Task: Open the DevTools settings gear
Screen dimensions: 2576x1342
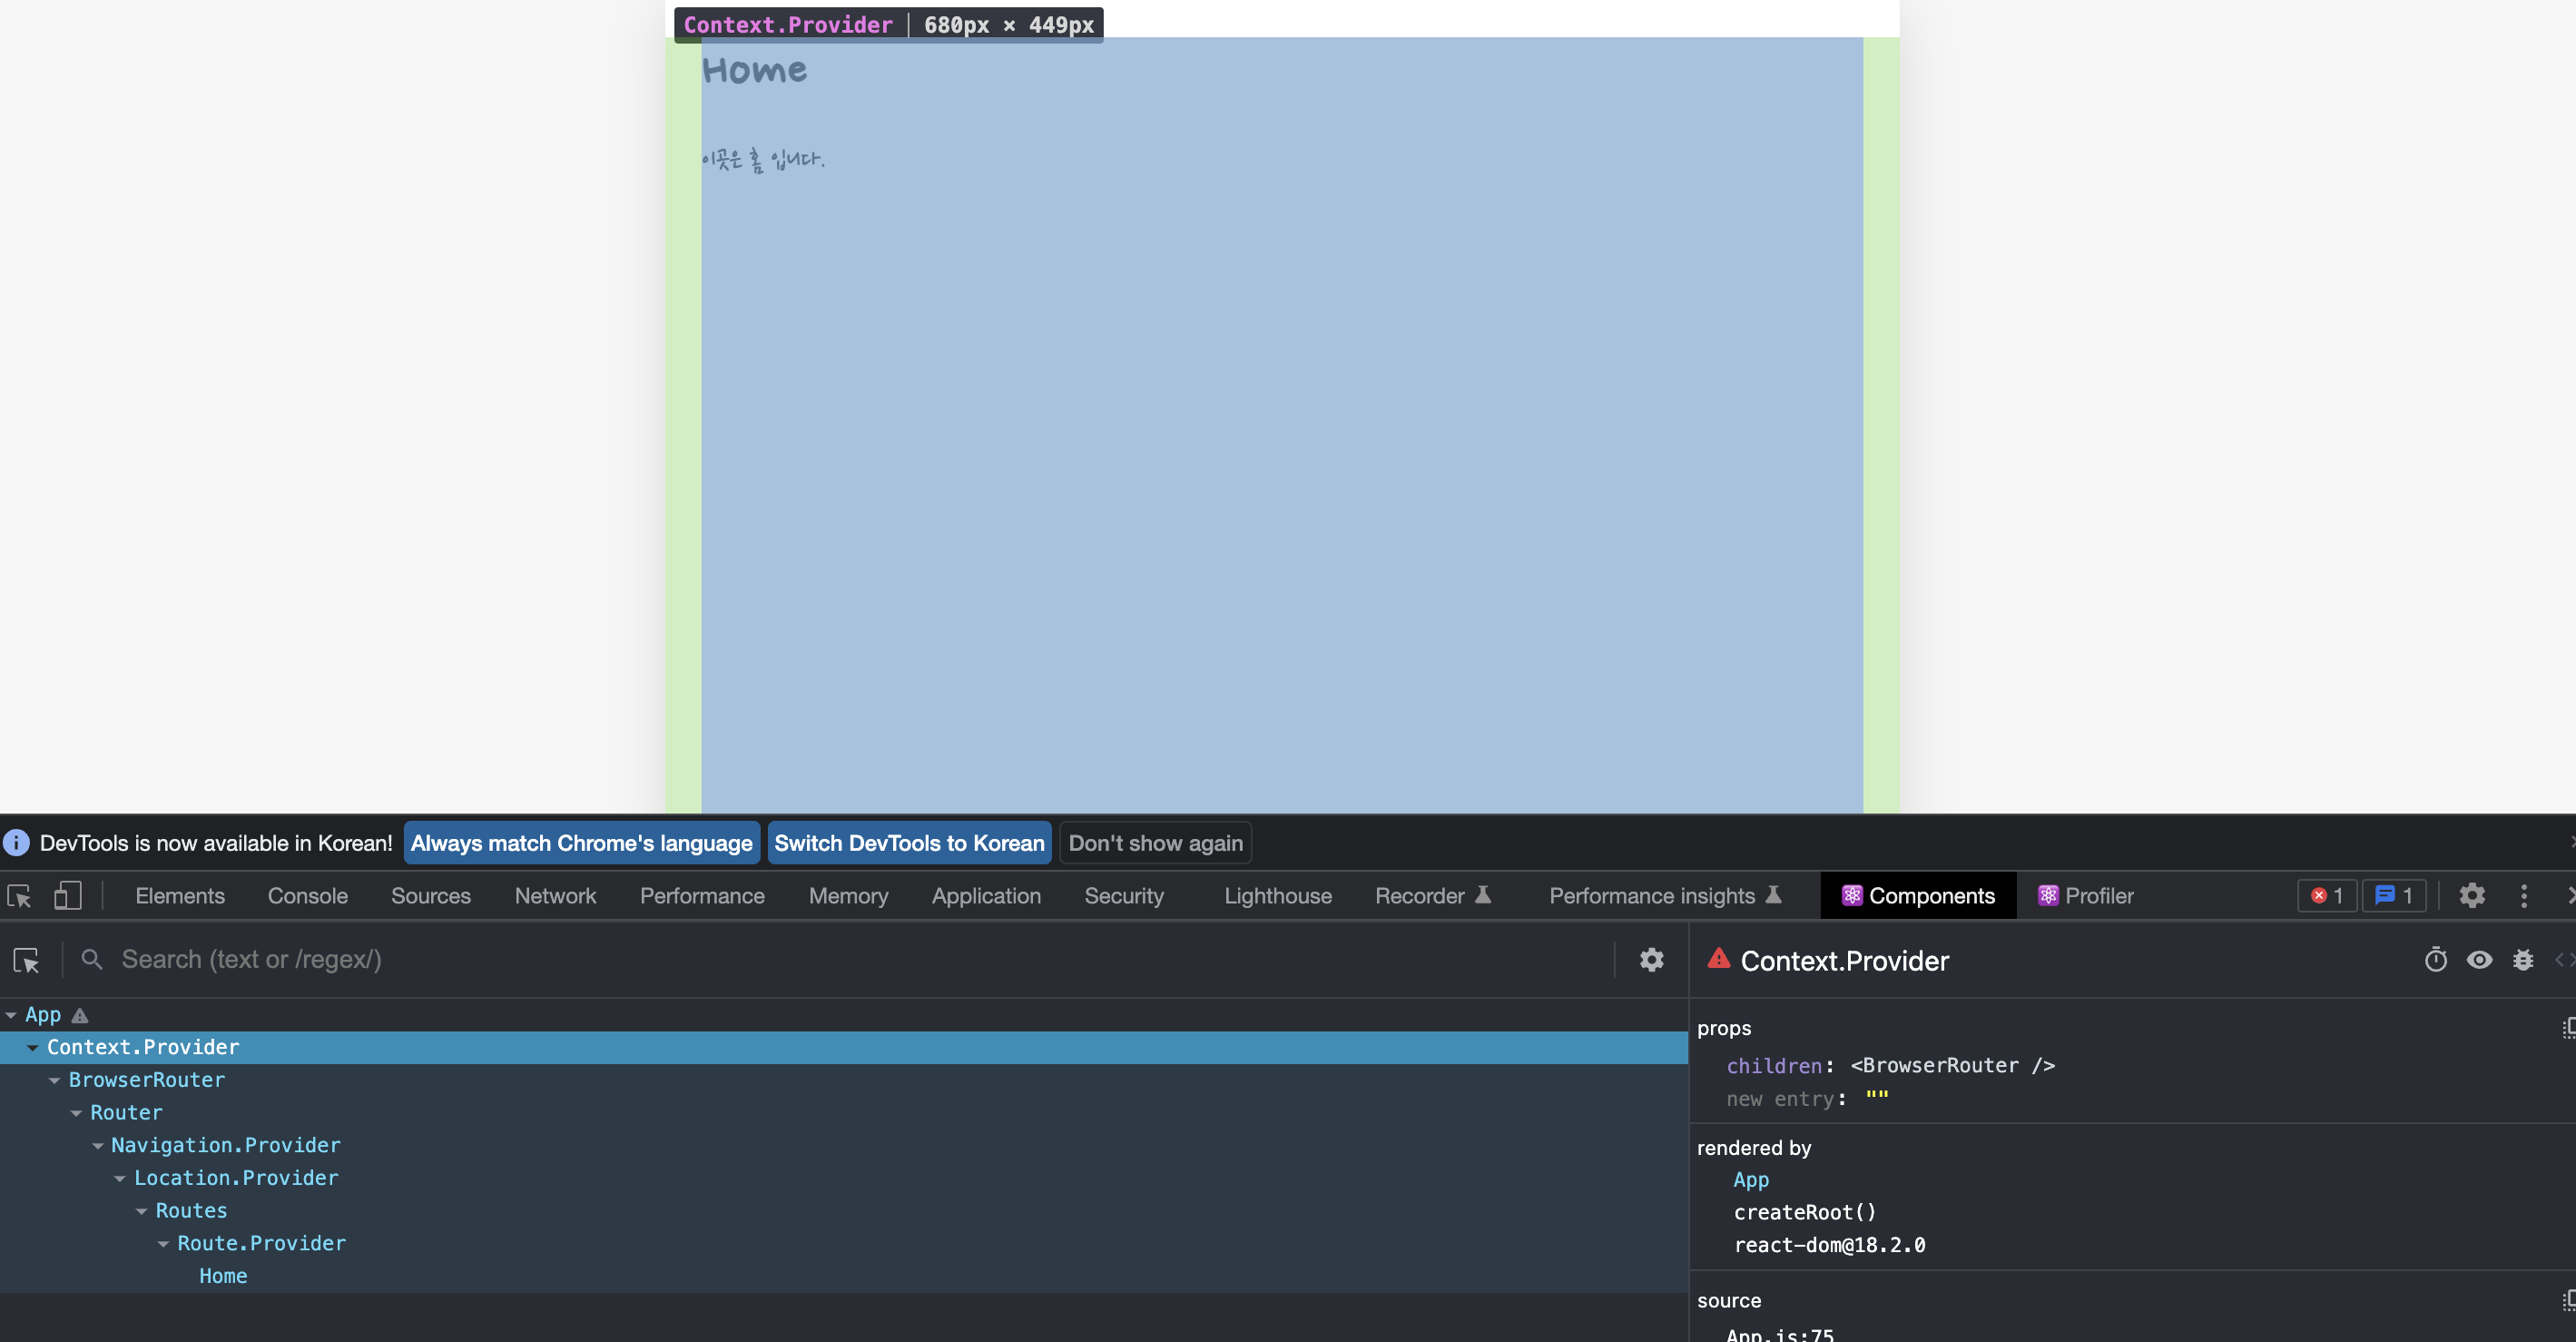Action: pyautogui.click(x=2472, y=895)
